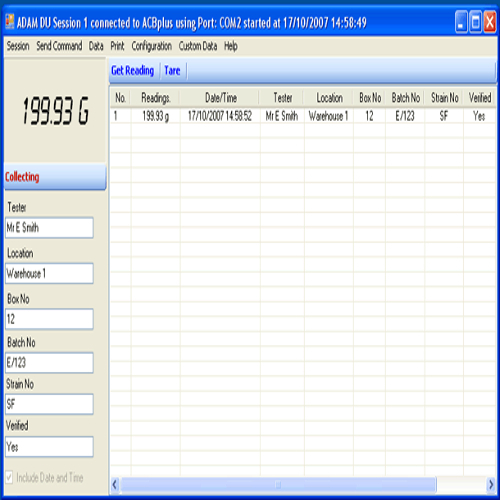Click the horizontal scrollbar thumb below the table

click(x=278, y=484)
